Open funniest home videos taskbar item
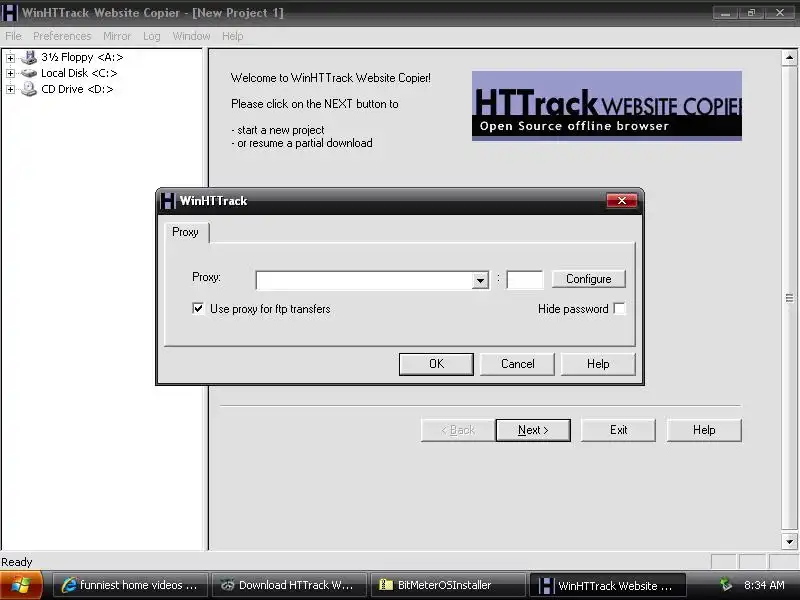 (130, 585)
